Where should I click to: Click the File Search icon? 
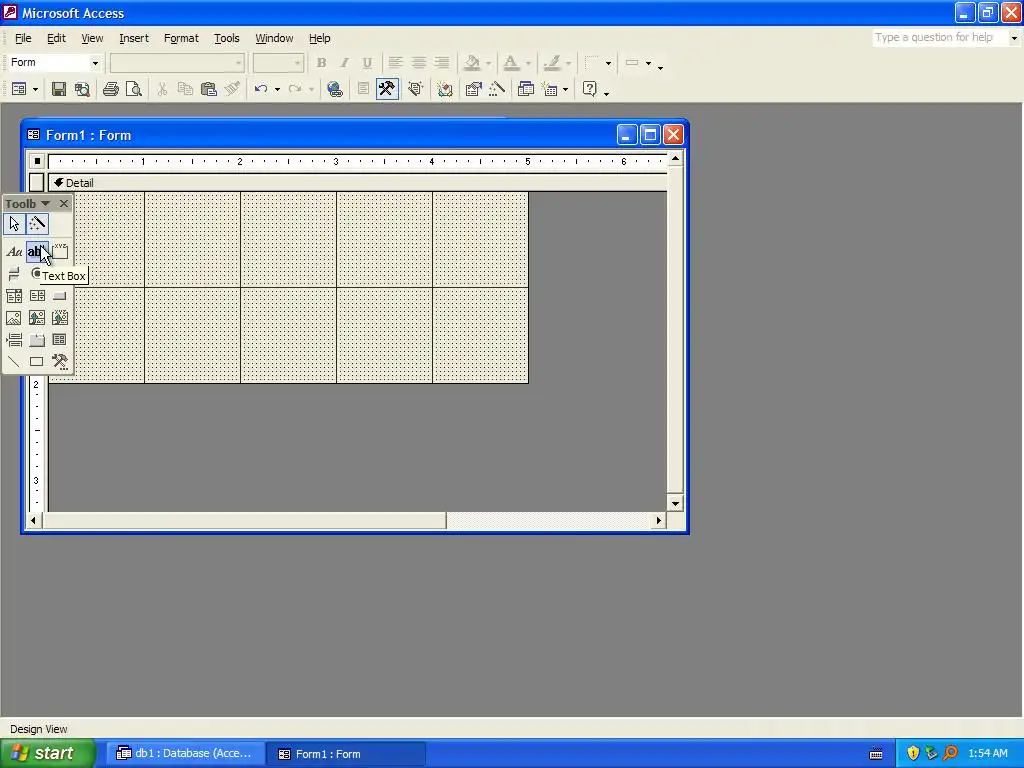pos(82,89)
